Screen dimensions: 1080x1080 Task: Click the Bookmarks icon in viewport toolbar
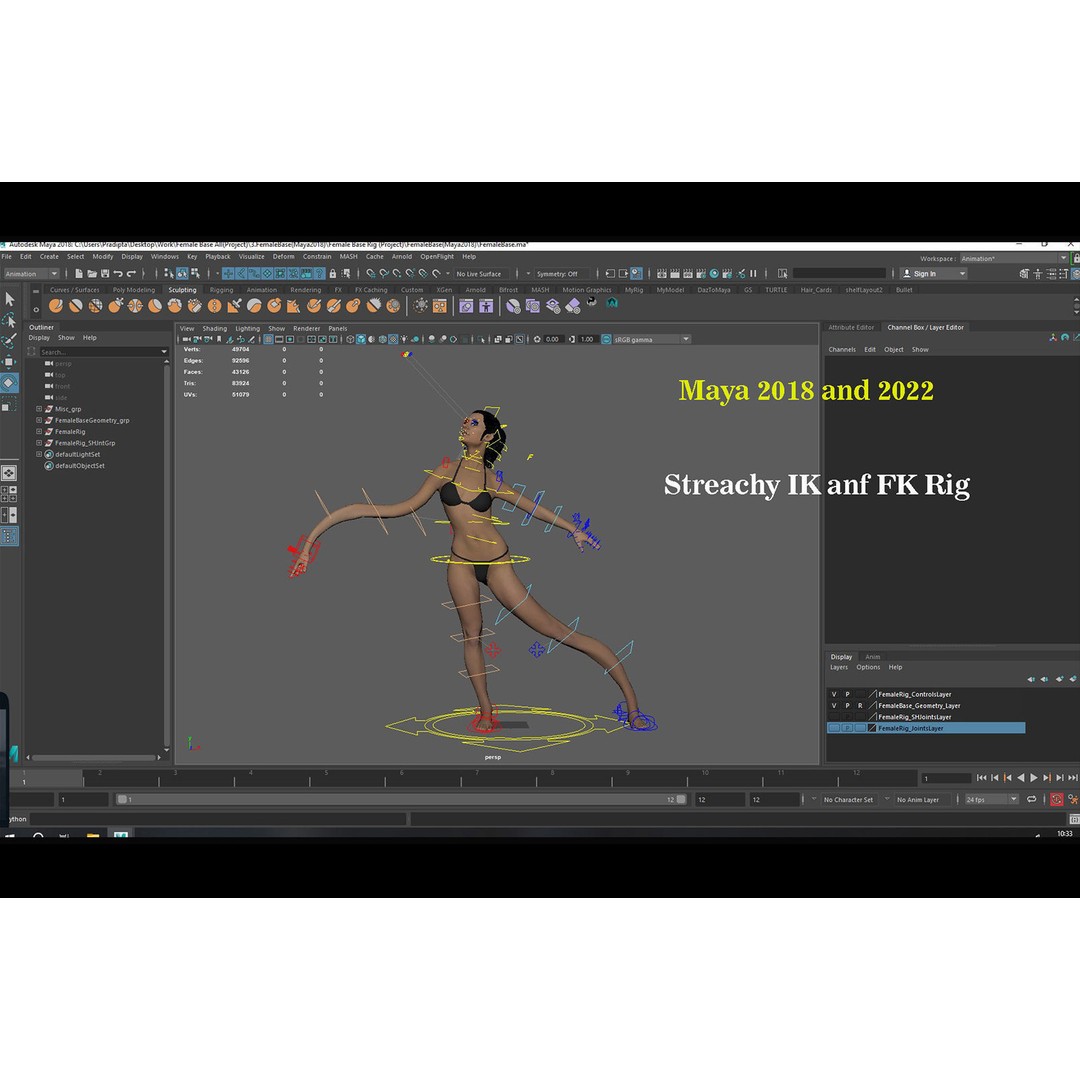click(219, 339)
